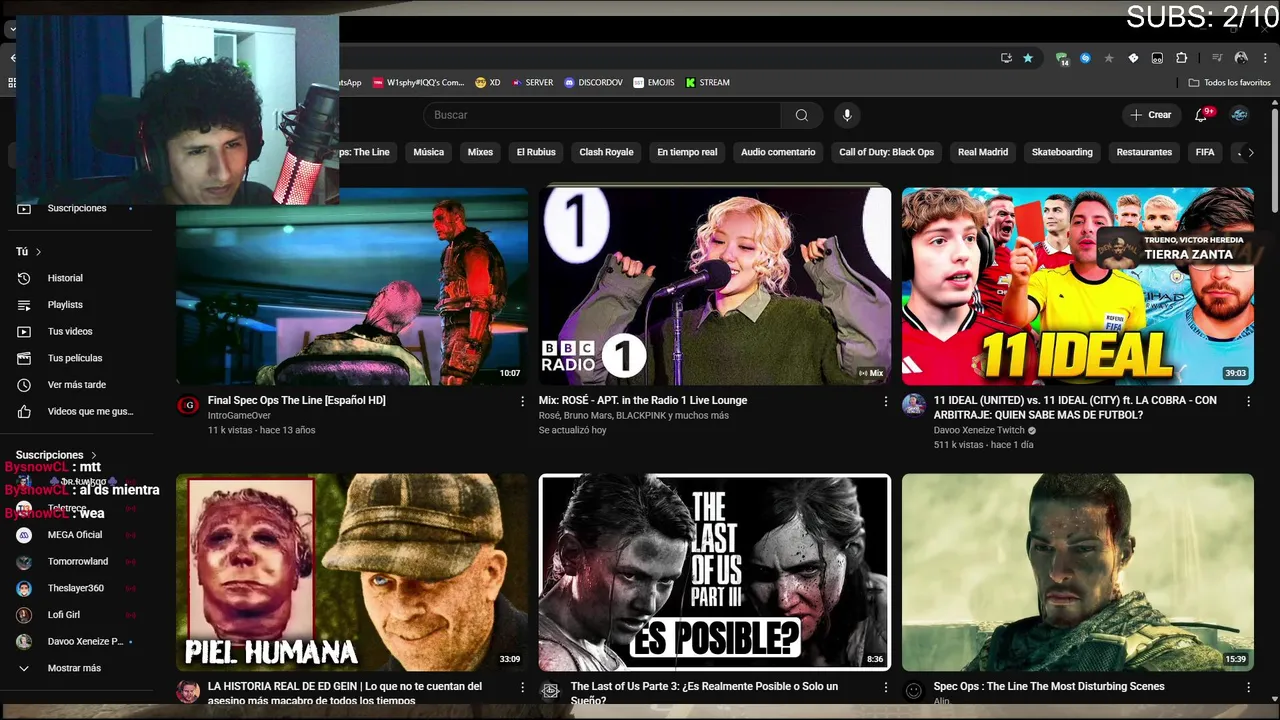1280x720 pixels.
Task: Bookmark page with the star icon
Action: (1028, 58)
